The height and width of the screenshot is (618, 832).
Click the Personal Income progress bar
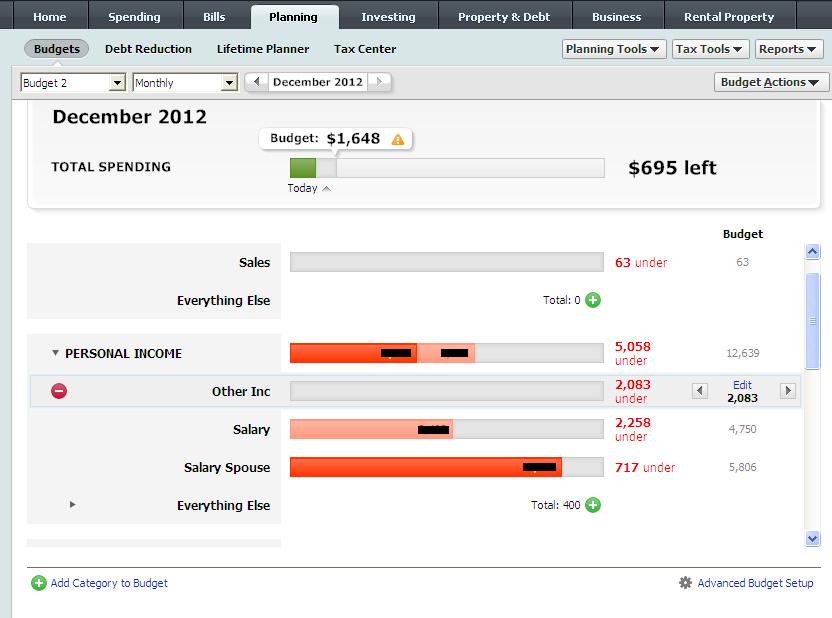(x=447, y=353)
